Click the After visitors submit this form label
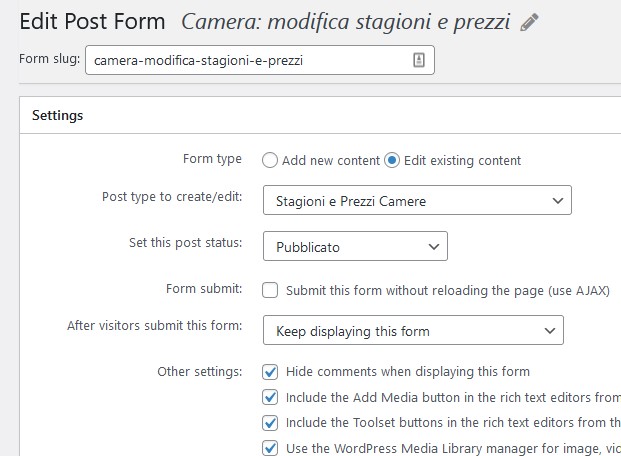The image size is (621, 456). click(x=154, y=326)
